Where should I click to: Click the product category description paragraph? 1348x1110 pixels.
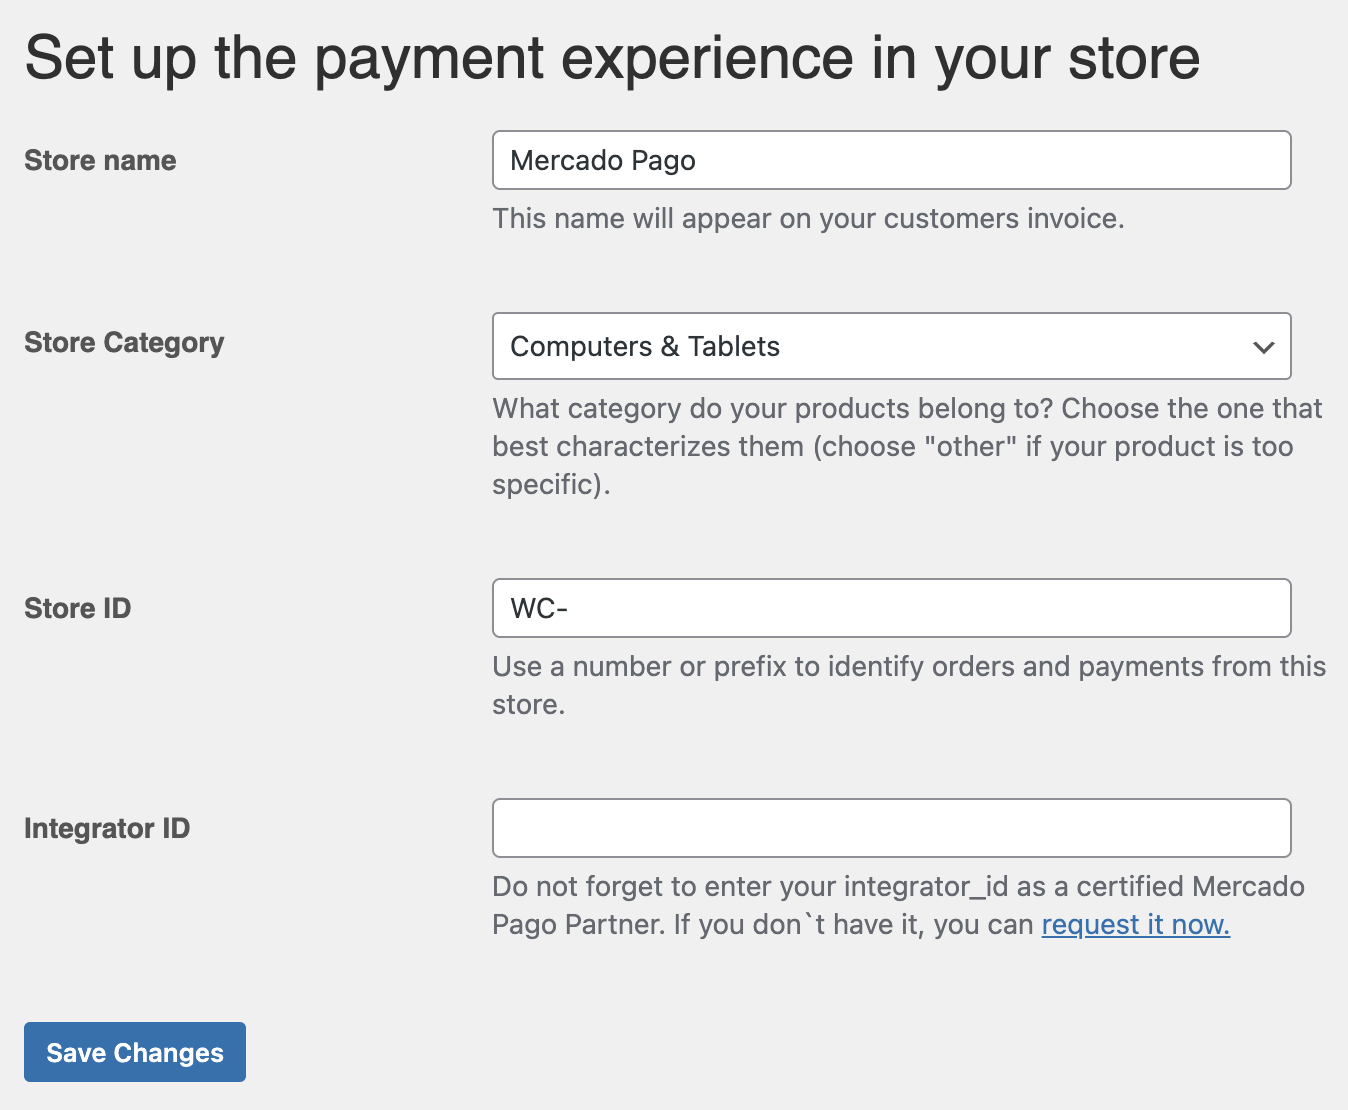point(906,446)
